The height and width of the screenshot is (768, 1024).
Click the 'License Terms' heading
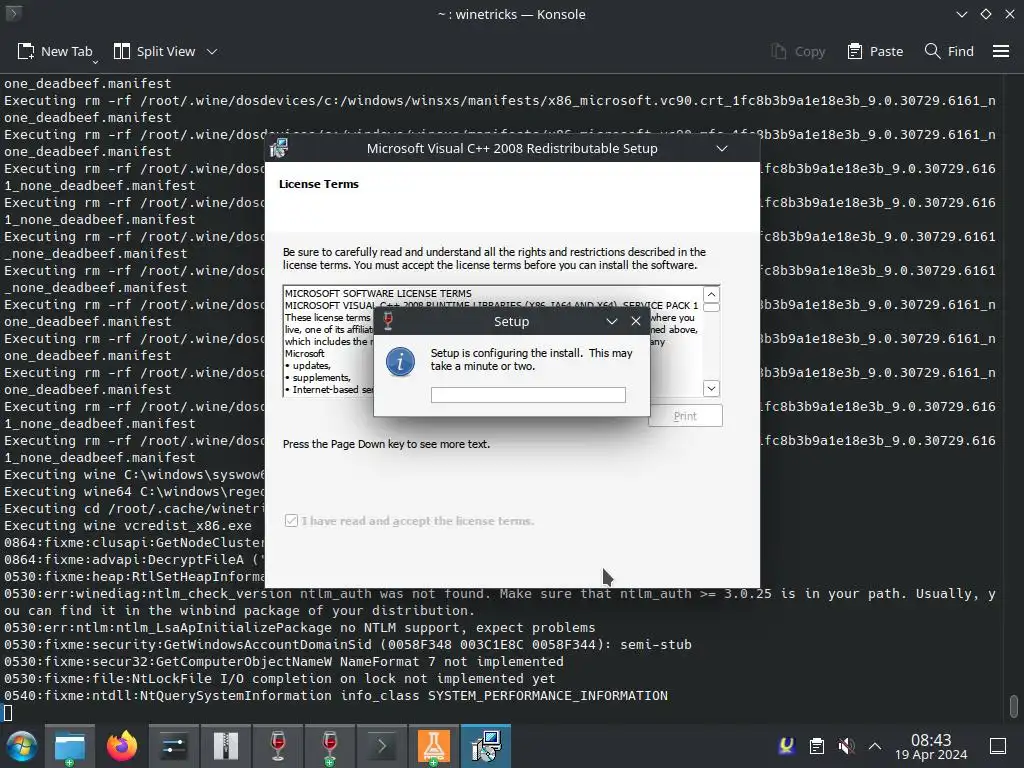(x=319, y=184)
